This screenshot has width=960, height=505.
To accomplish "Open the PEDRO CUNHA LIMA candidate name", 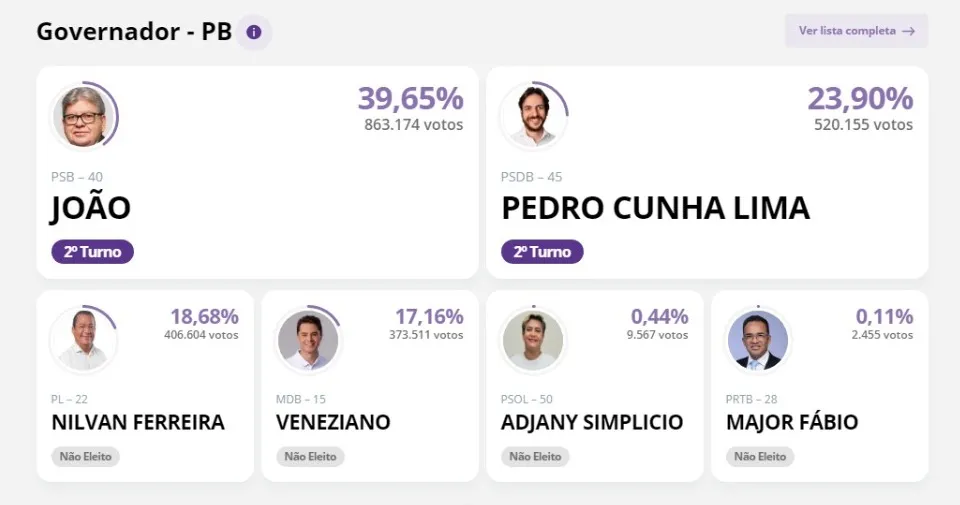I will 655,208.
